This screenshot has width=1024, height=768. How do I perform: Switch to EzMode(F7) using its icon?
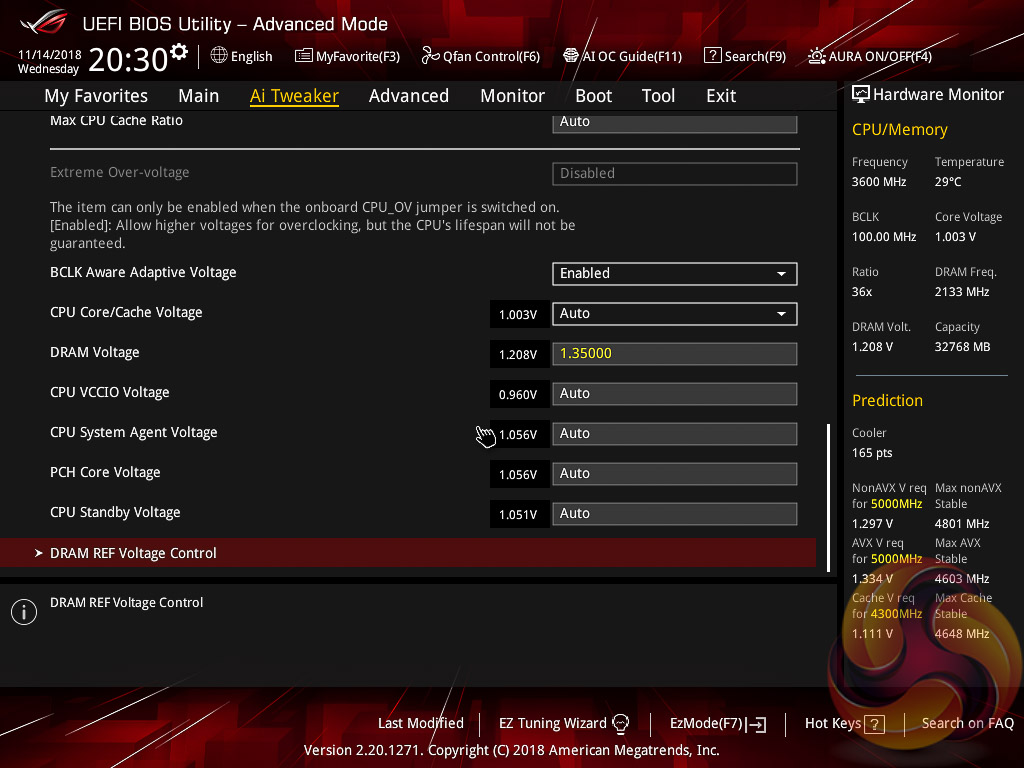[758, 724]
